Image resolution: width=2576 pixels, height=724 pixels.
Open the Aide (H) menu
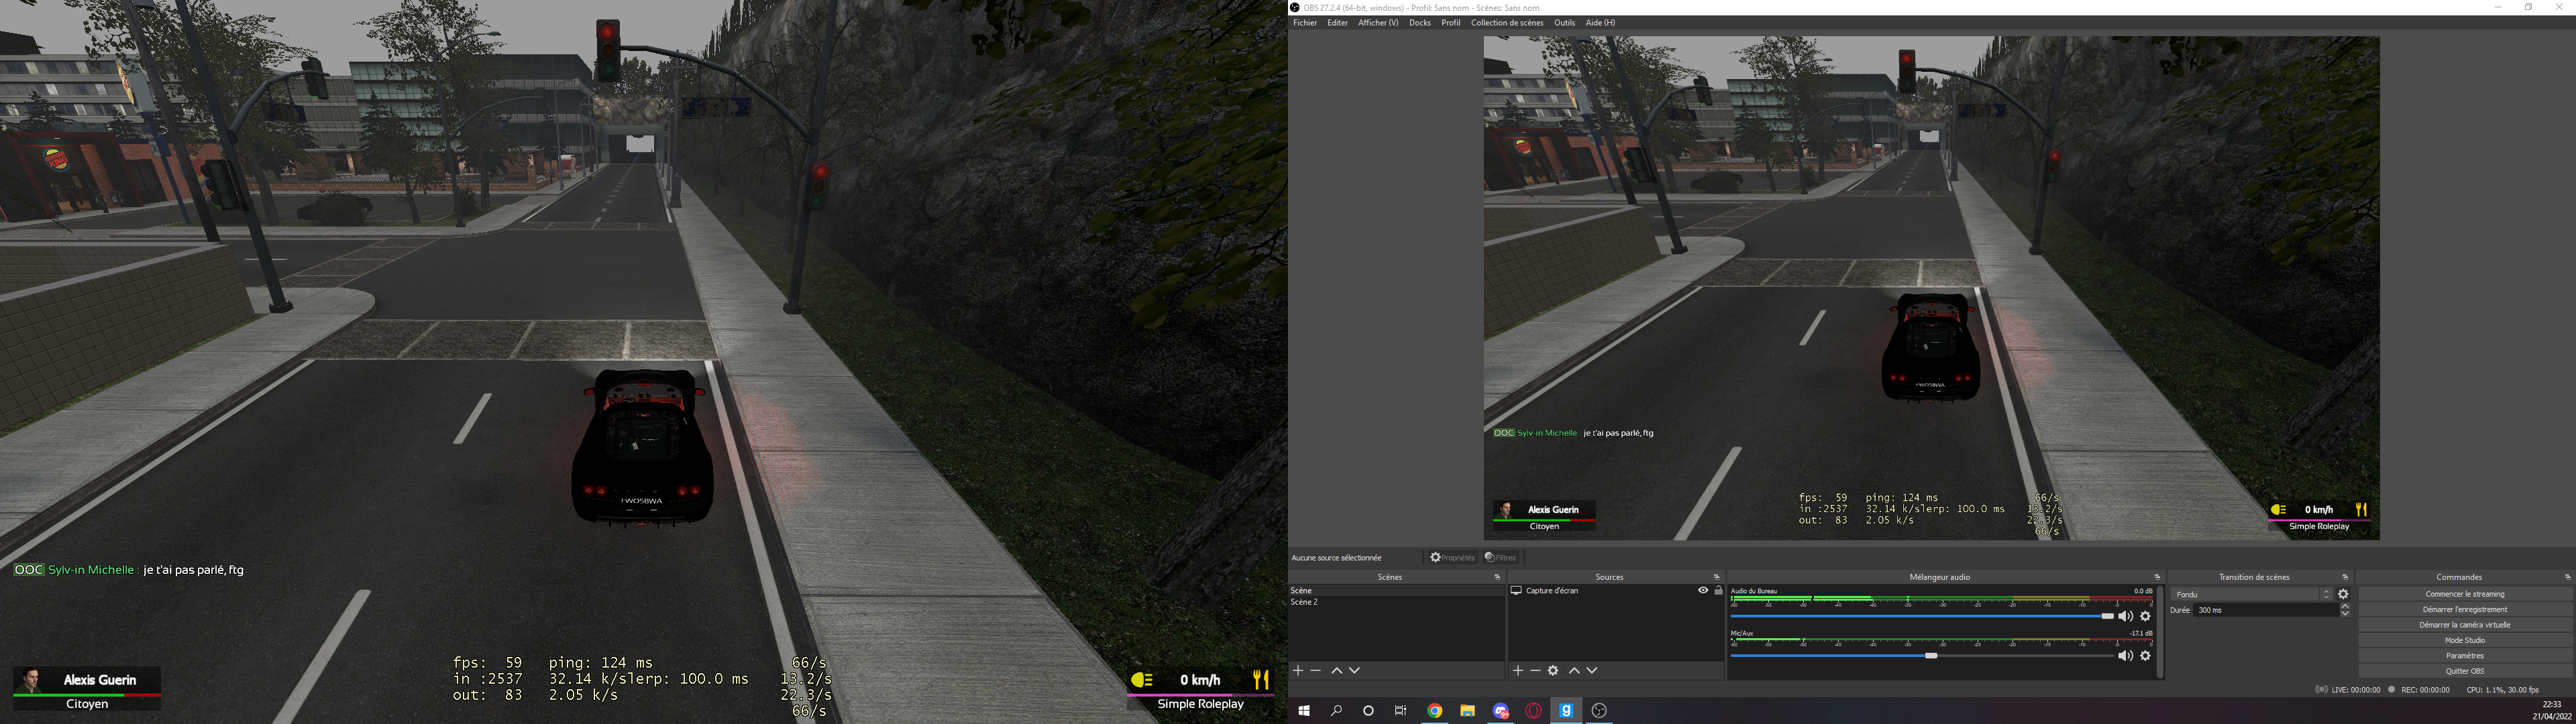coord(1600,23)
